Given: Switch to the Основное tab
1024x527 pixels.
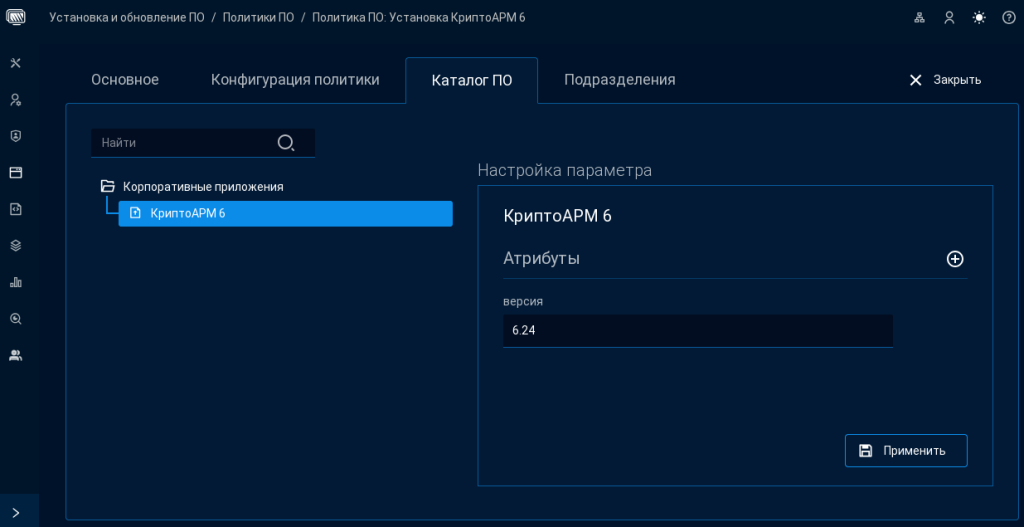Looking at the screenshot, I should (125, 80).
